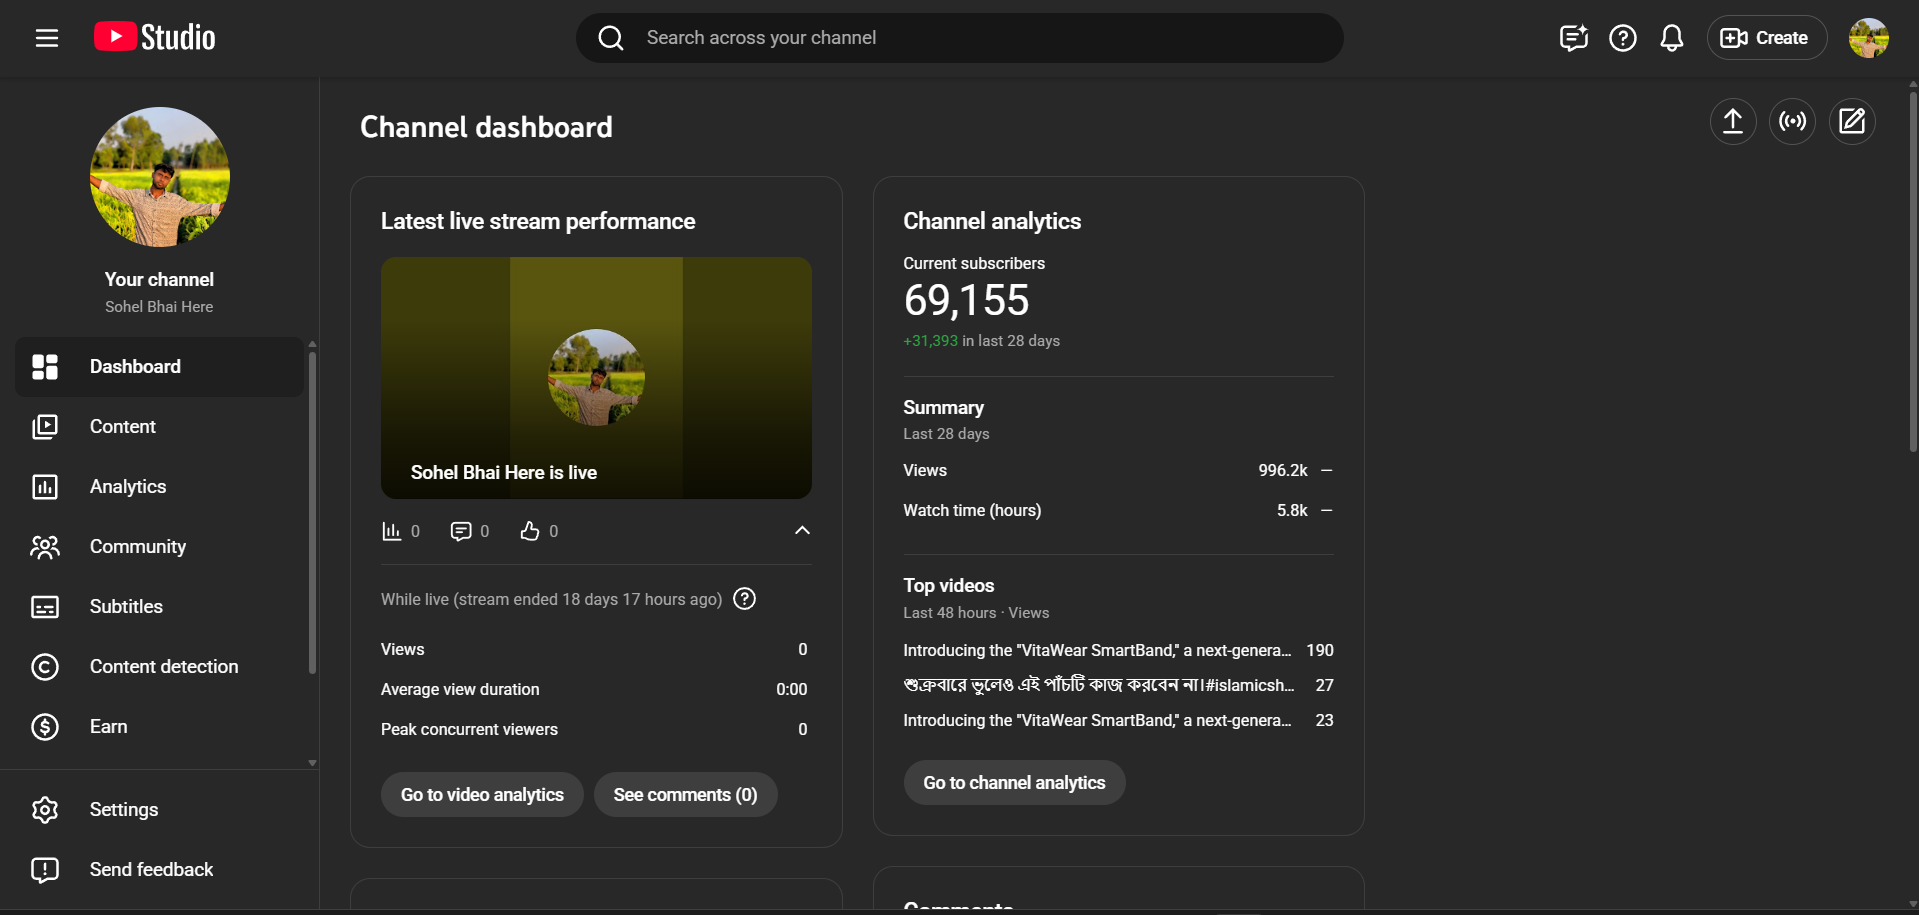
Task: Open the notifications bell
Action: click(1671, 38)
